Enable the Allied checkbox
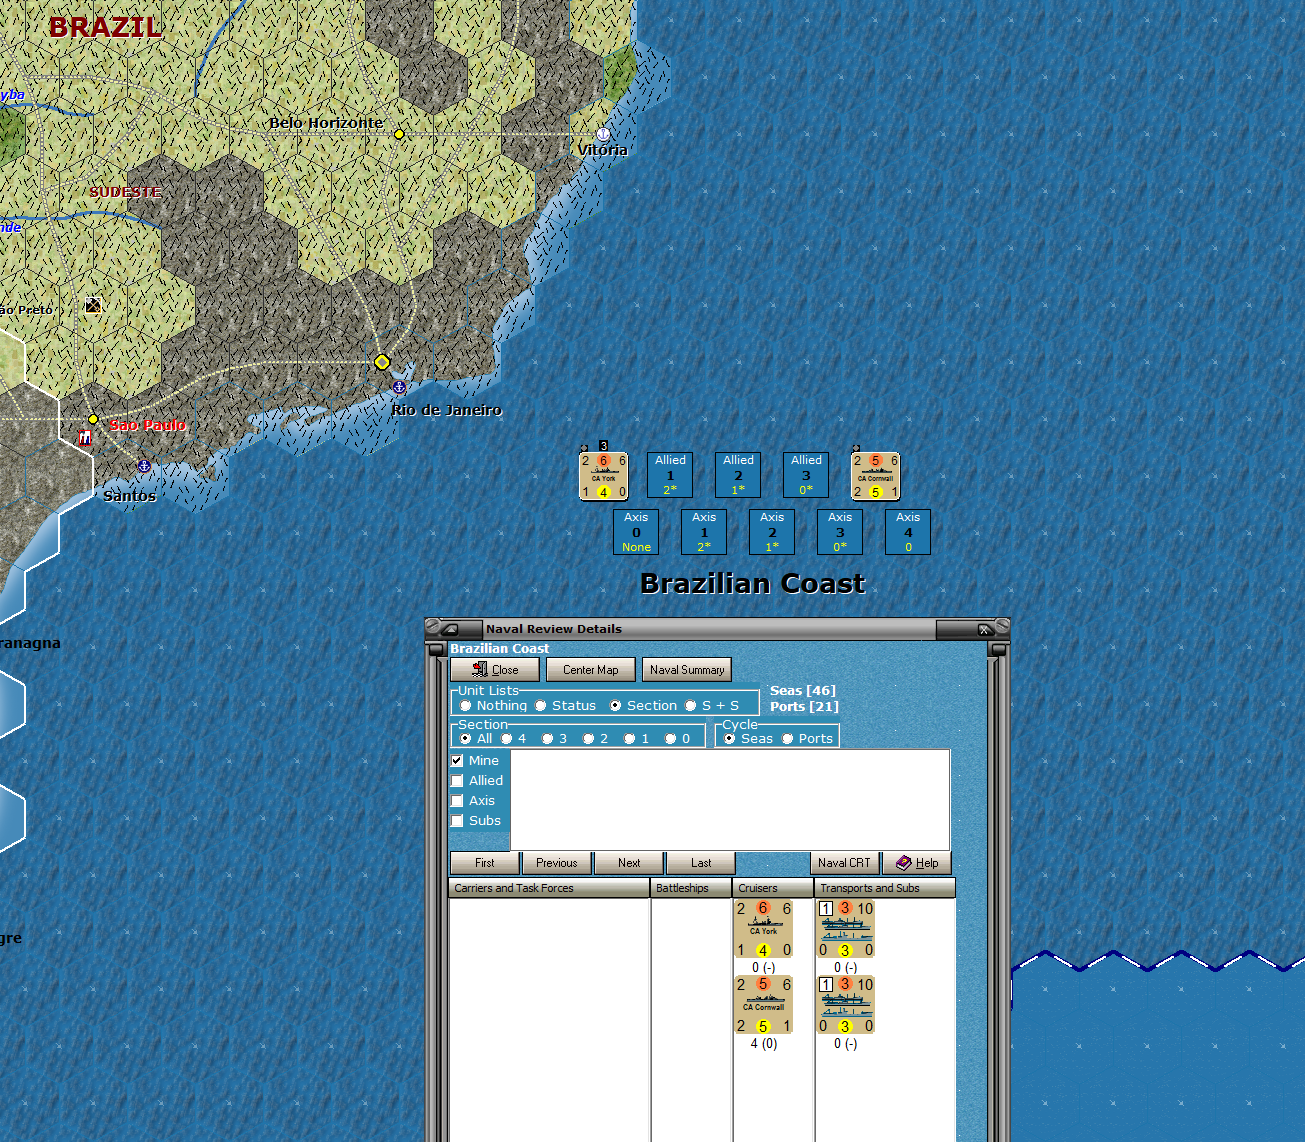This screenshot has width=1305, height=1142. tap(458, 780)
